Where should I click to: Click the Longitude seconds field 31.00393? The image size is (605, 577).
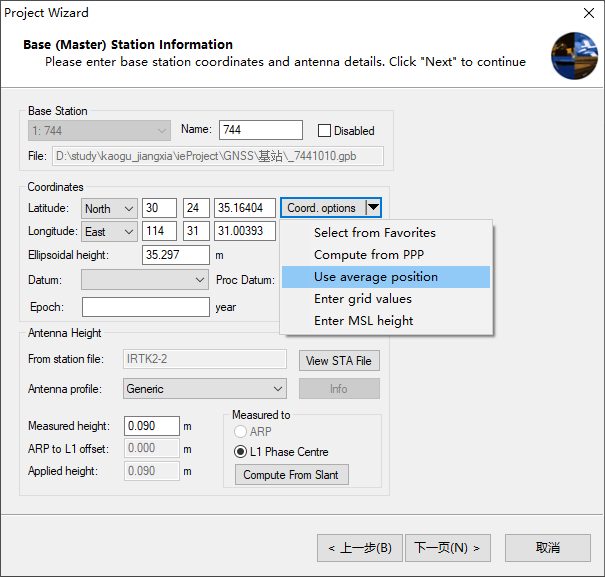[245, 231]
